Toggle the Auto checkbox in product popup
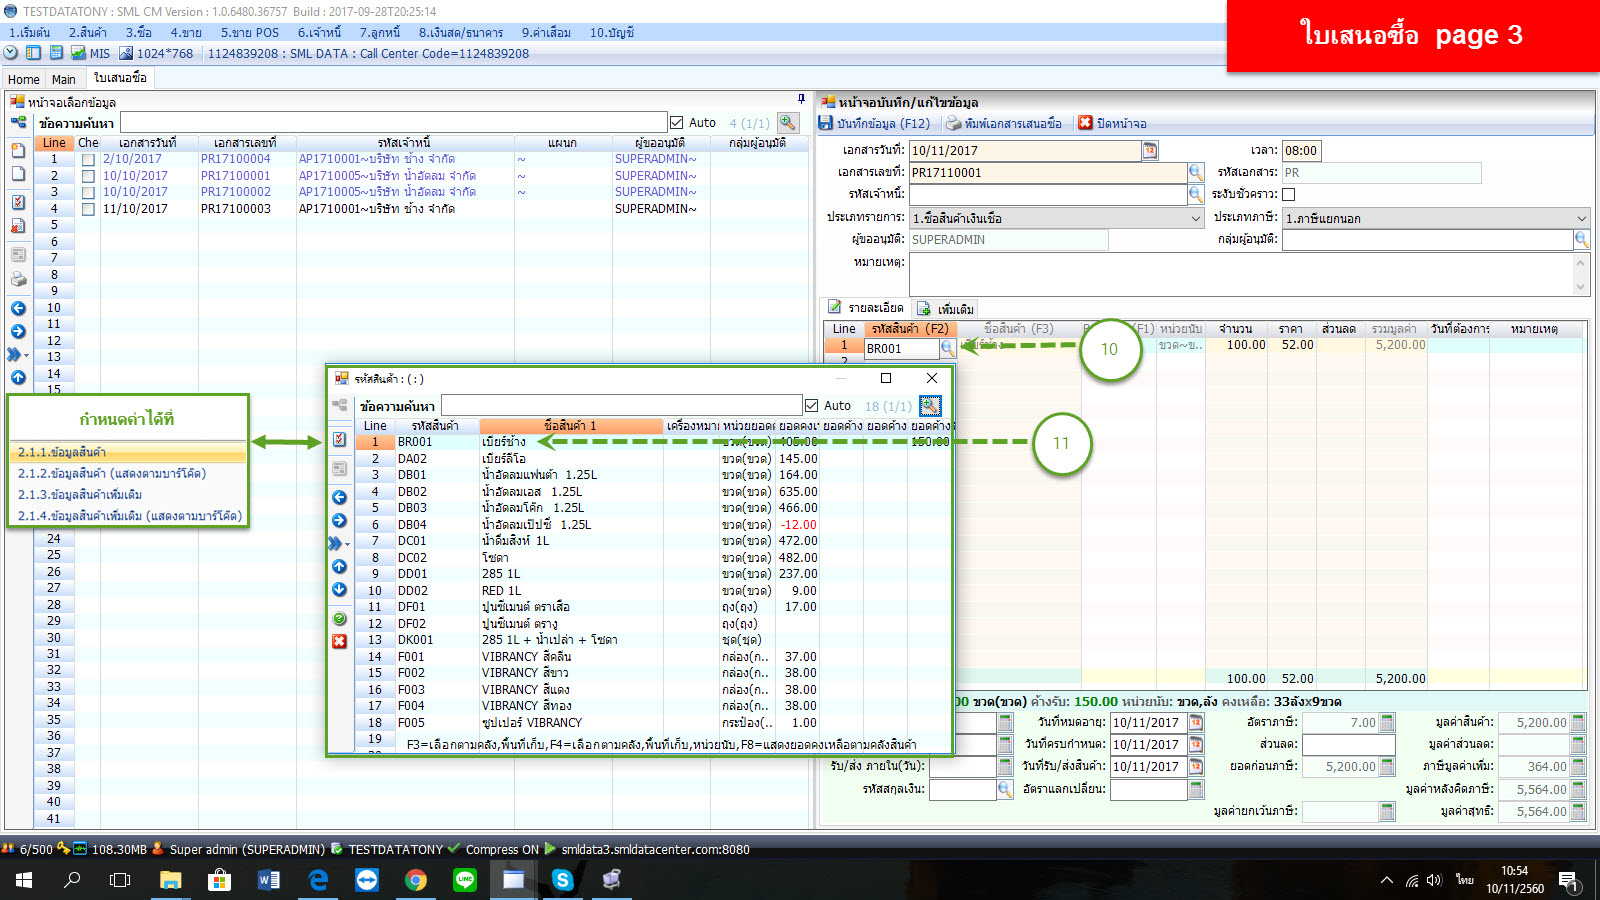This screenshot has height=900, width=1600. point(812,405)
